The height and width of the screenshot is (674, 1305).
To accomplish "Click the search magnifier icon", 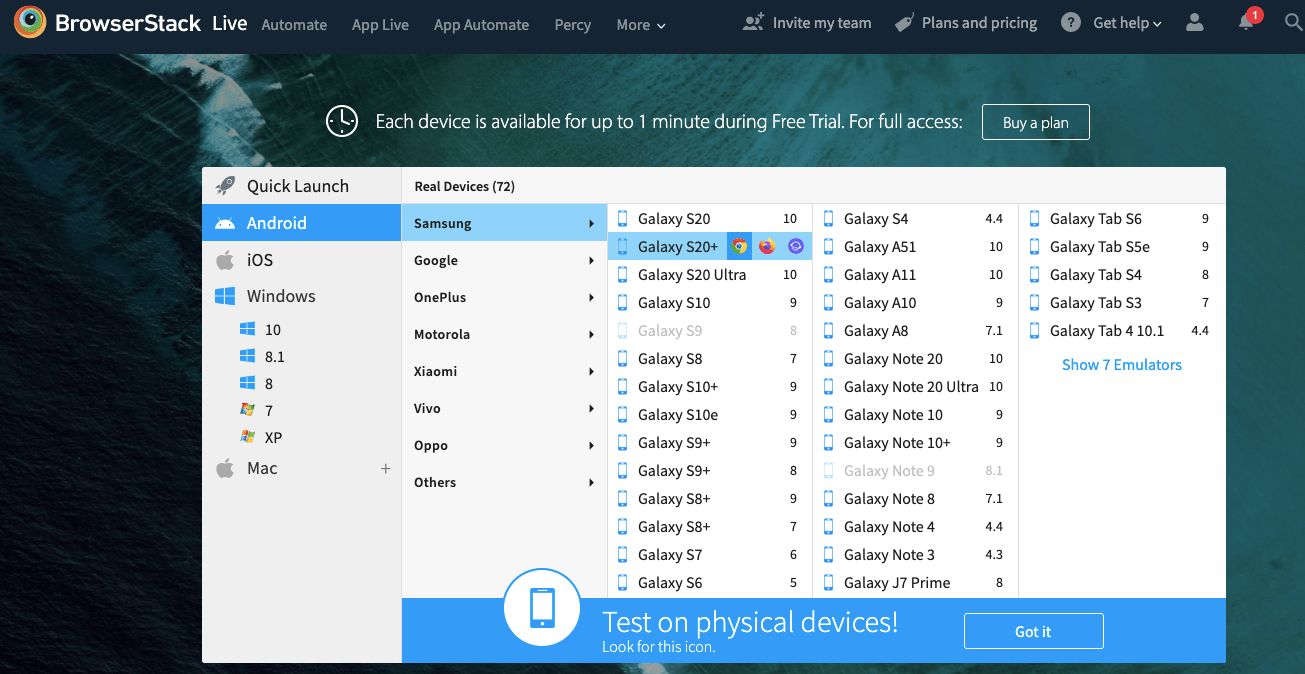I will pyautogui.click(x=1292, y=22).
